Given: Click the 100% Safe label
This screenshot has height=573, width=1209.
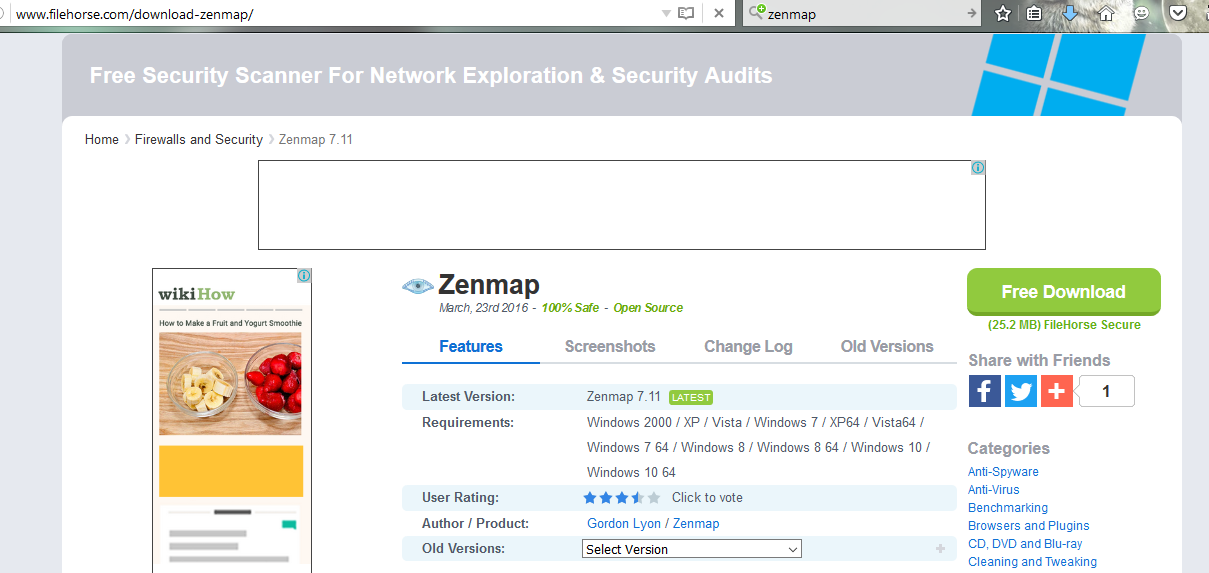Looking at the screenshot, I should tap(570, 308).
